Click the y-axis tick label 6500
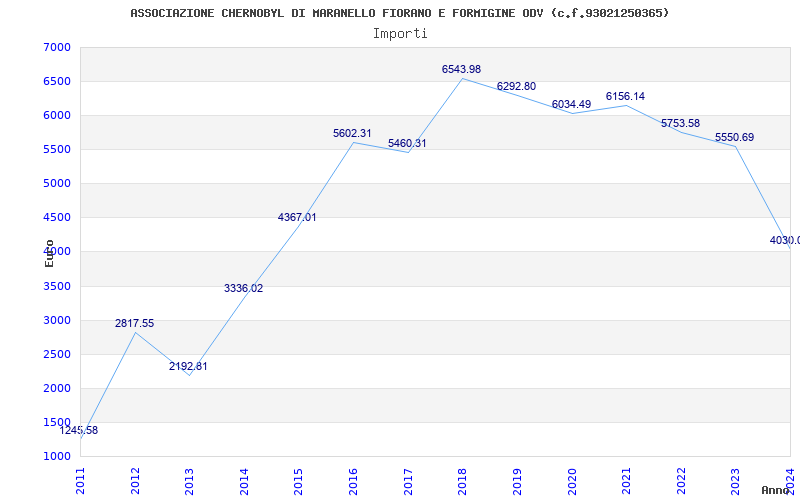 click(57, 82)
